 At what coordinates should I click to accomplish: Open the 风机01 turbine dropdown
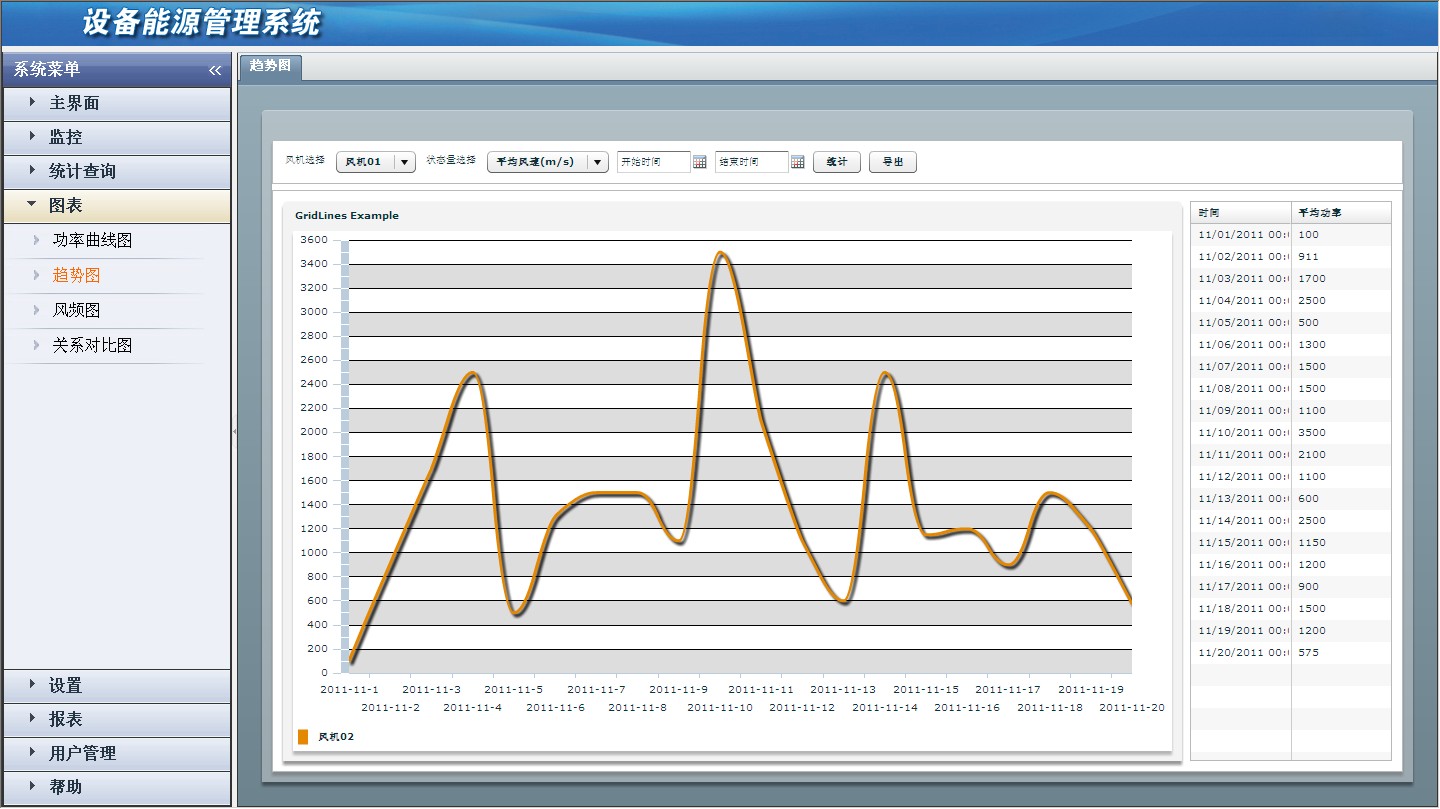coord(404,162)
